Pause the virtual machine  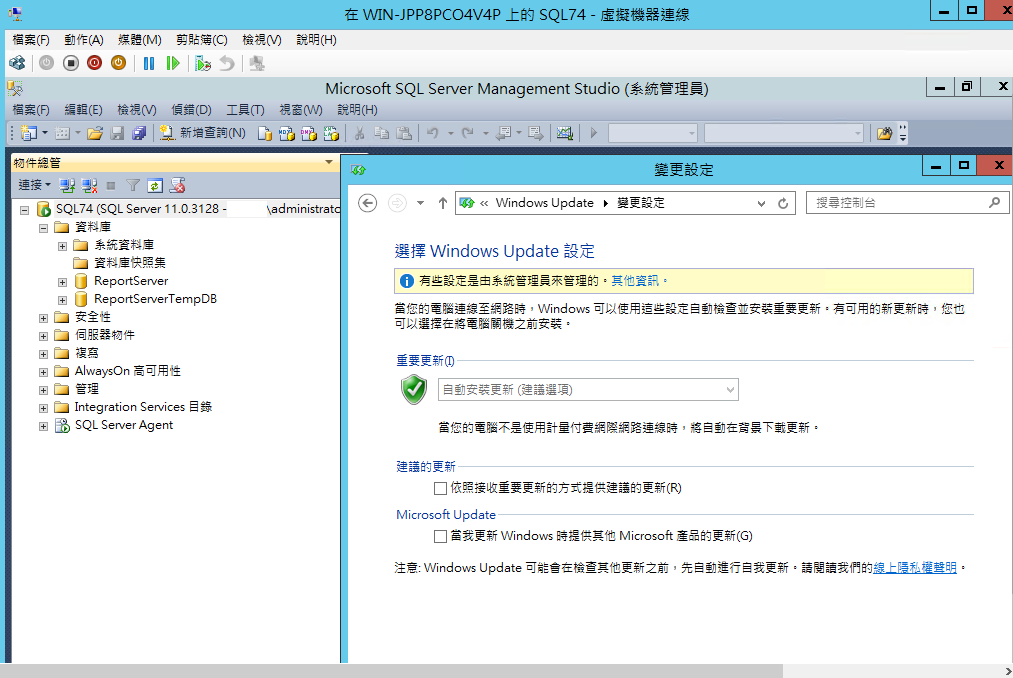[x=149, y=63]
